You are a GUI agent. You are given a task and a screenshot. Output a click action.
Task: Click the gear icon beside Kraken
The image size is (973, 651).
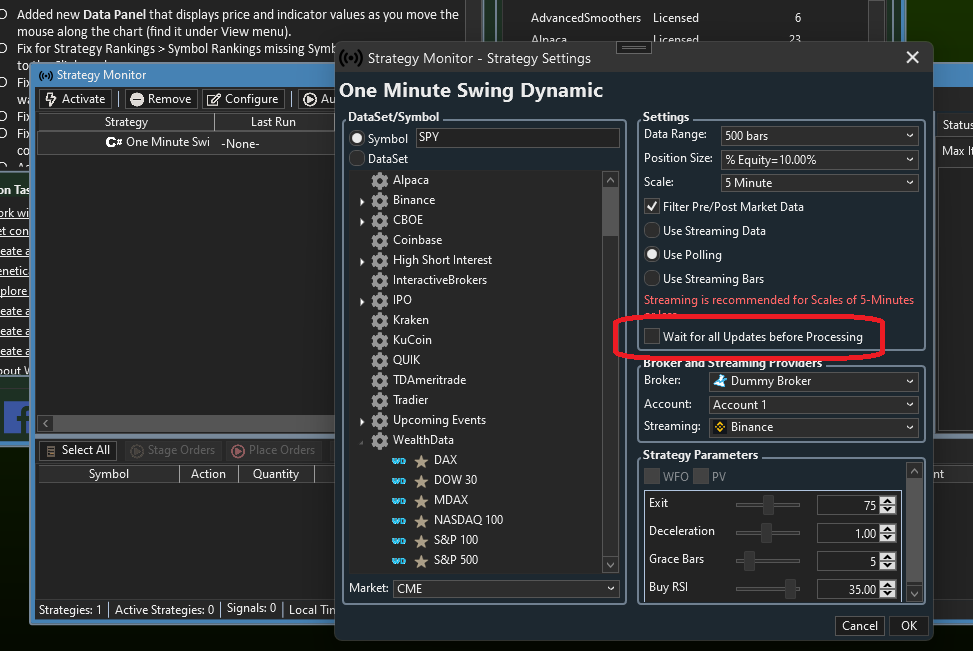pos(380,320)
